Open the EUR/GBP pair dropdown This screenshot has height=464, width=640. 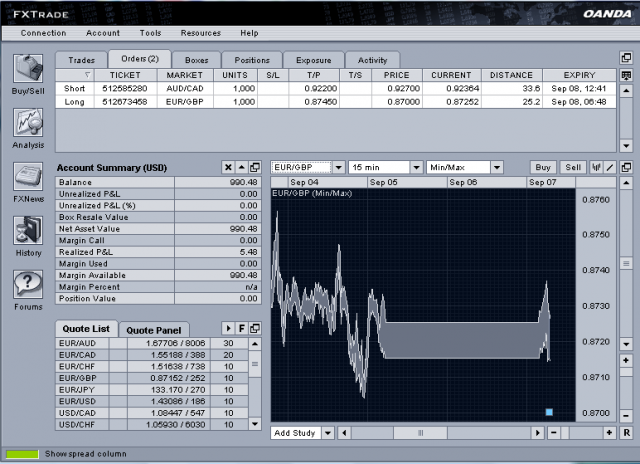click(338, 167)
